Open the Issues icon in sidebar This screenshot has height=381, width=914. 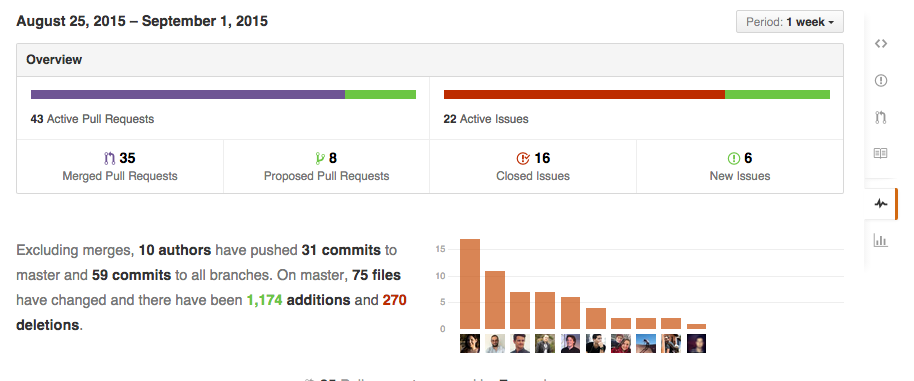881,80
